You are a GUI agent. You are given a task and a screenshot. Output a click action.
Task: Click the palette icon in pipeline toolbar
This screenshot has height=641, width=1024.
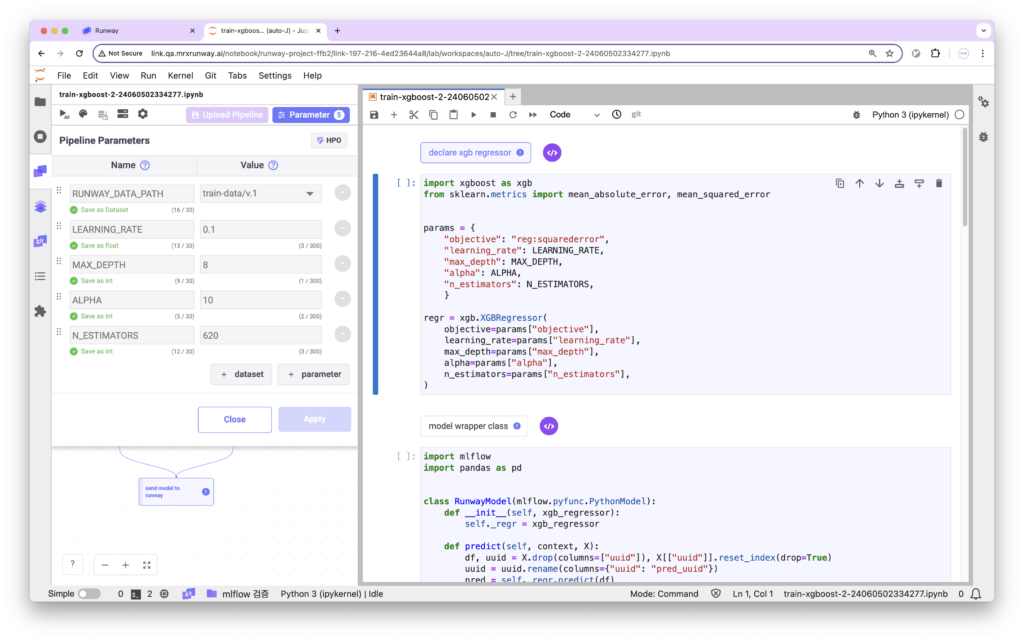point(83,114)
